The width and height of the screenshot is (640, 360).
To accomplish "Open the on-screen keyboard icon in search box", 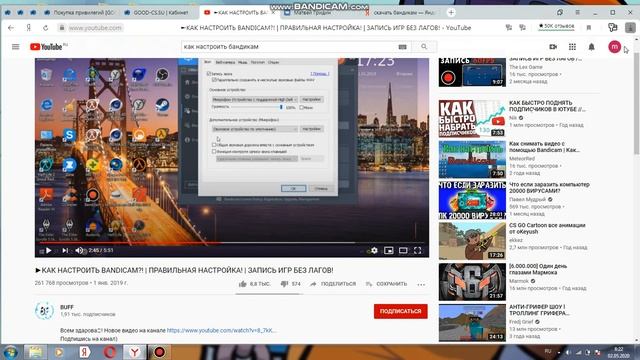I will click(x=402, y=47).
